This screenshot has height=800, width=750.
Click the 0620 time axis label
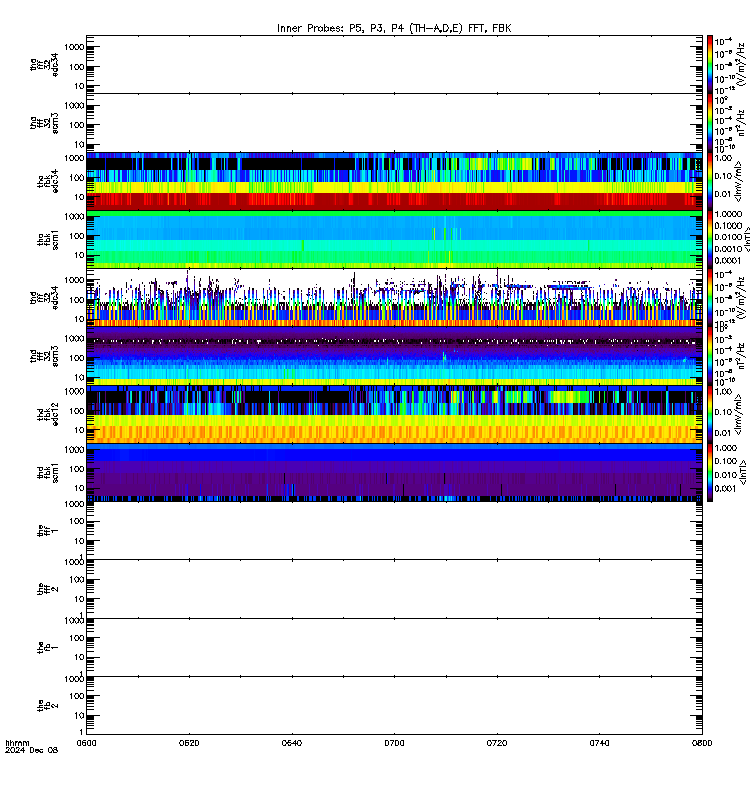pos(189,743)
